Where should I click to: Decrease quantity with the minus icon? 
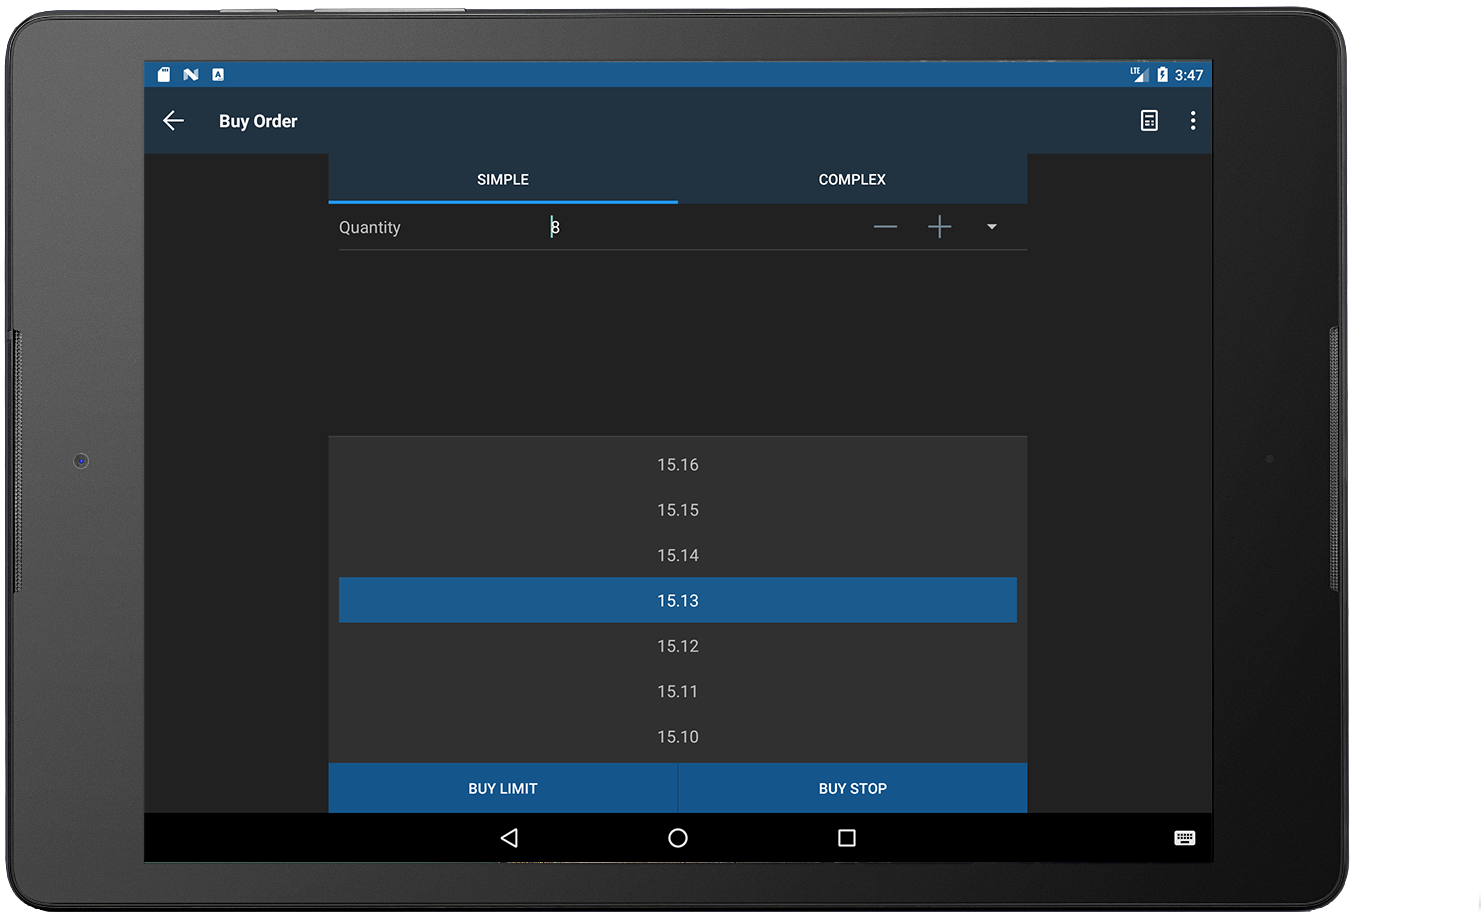[x=885, y=227]
